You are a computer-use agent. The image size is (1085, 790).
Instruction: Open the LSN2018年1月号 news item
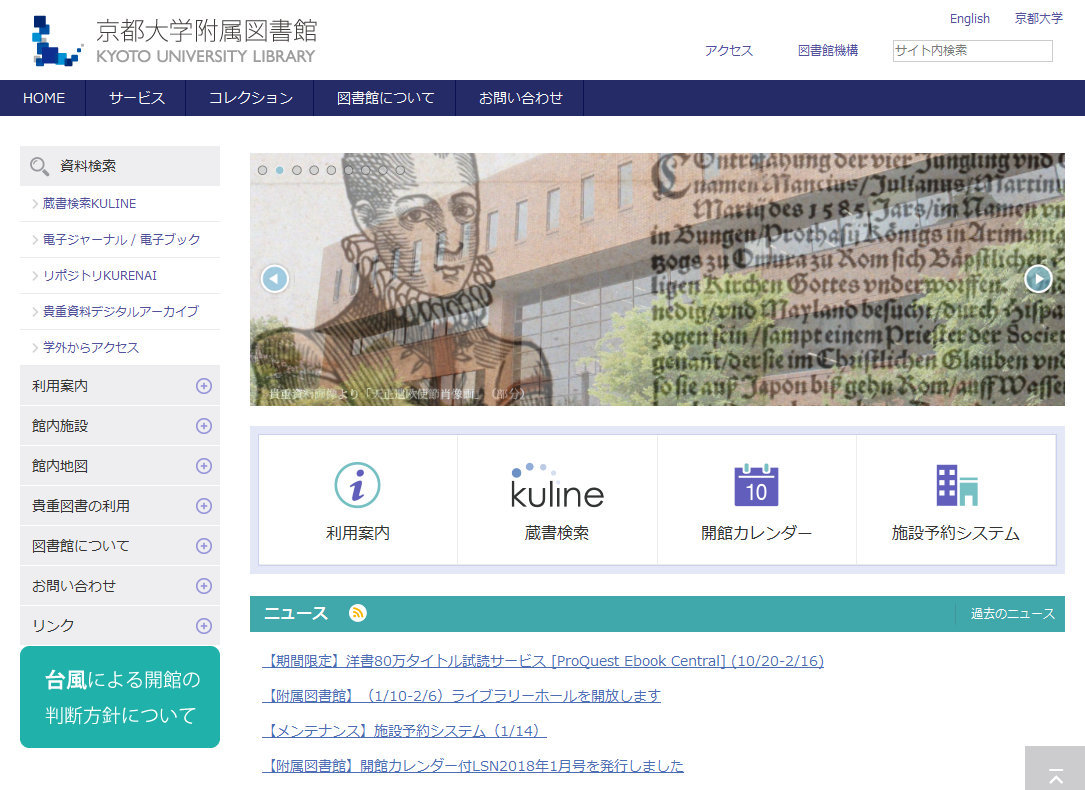(x=473, y=766)
